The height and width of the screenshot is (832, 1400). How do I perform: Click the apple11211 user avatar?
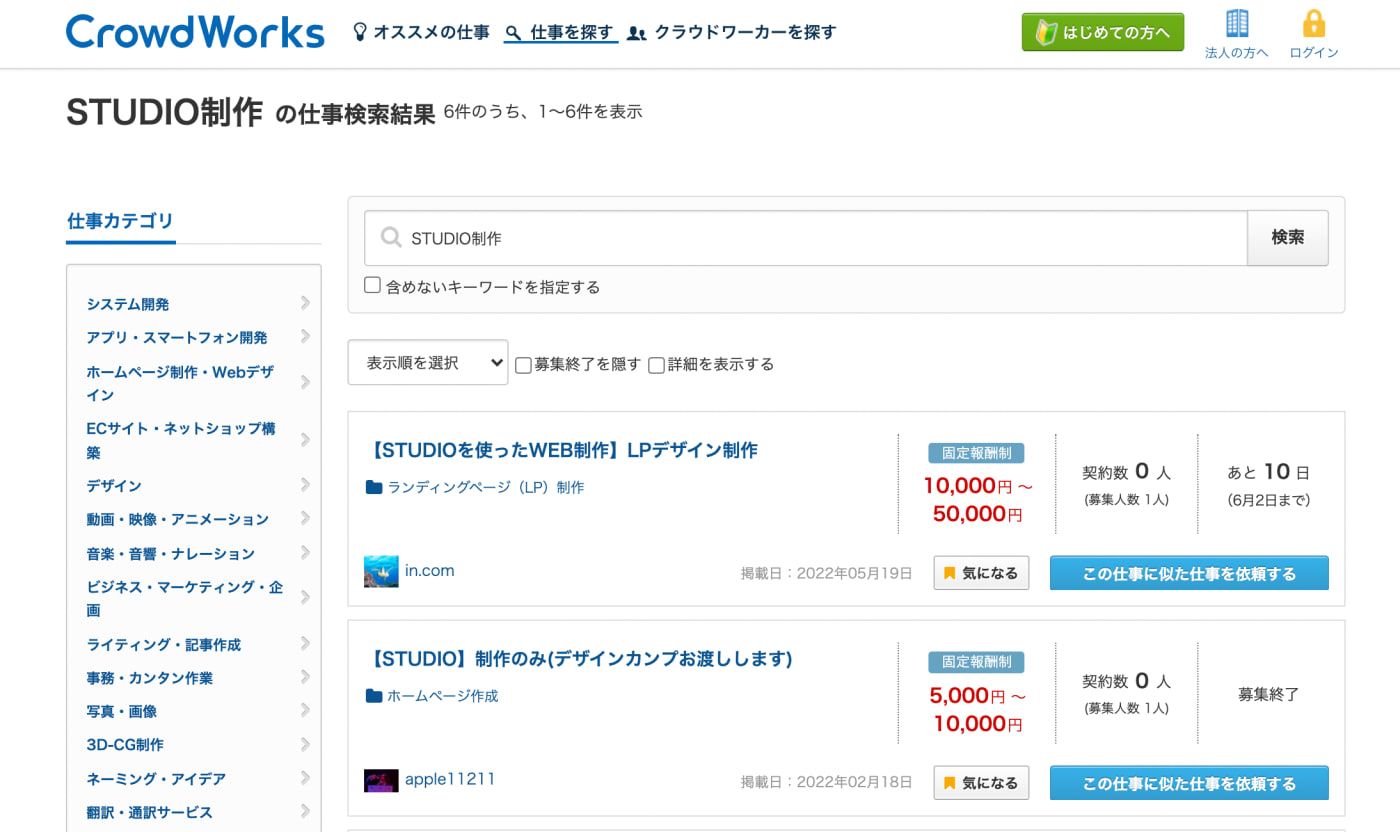[381, 780]
